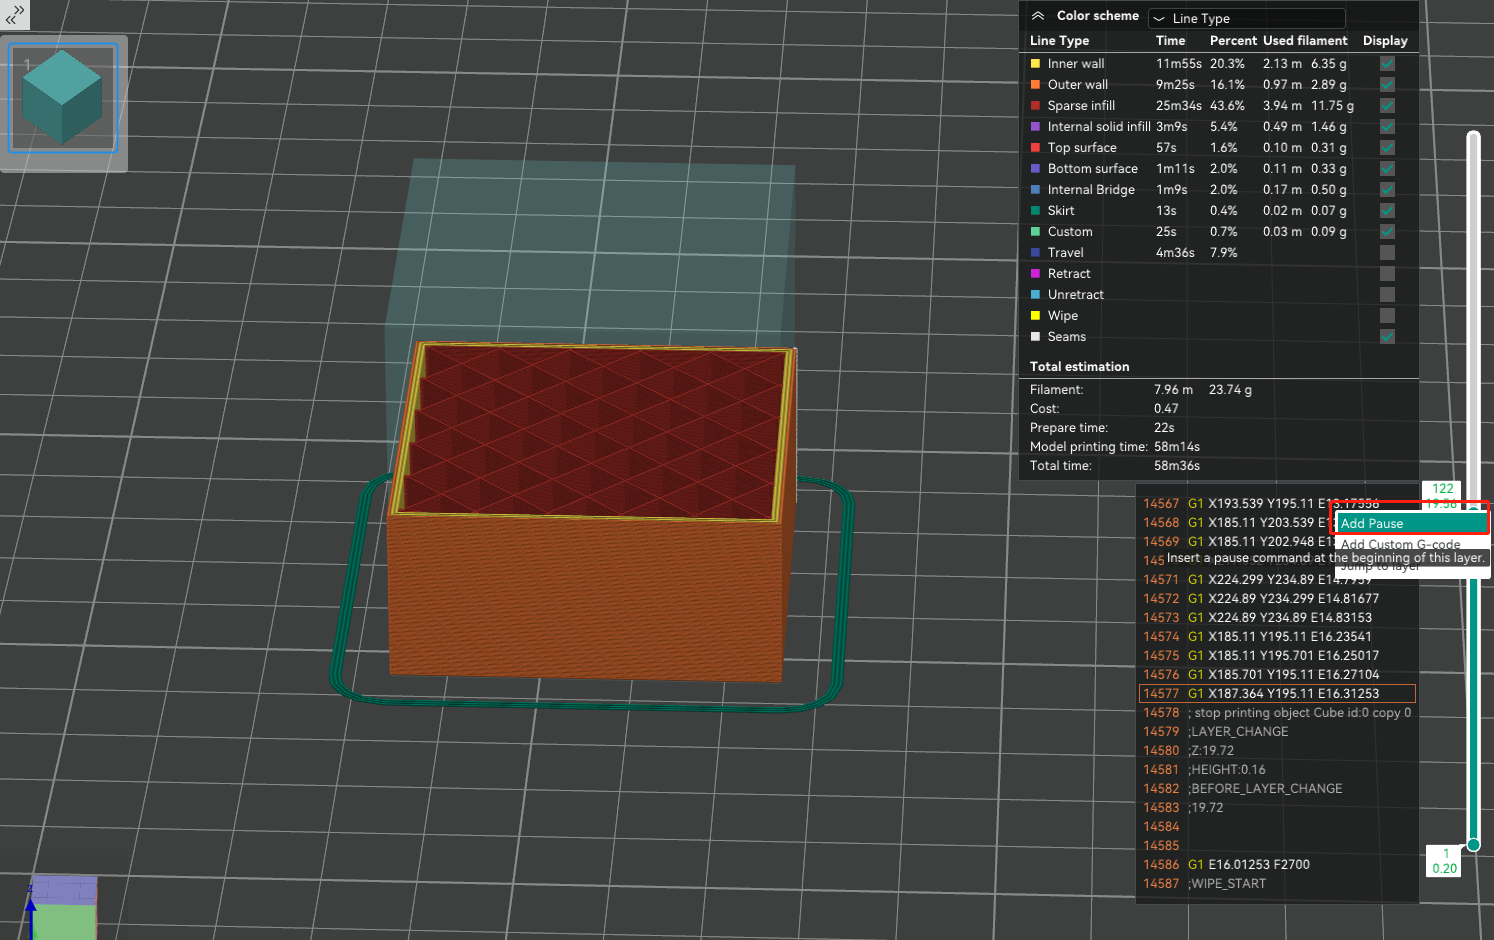
Task: Expand the sidebar using the double-arrow icon
Action: click(14, 14)
